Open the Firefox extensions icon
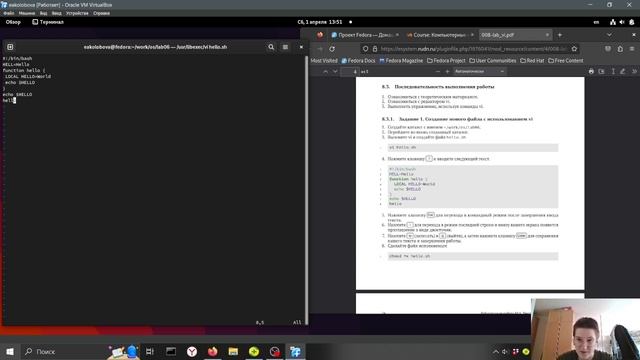 [x=620, y=49]
